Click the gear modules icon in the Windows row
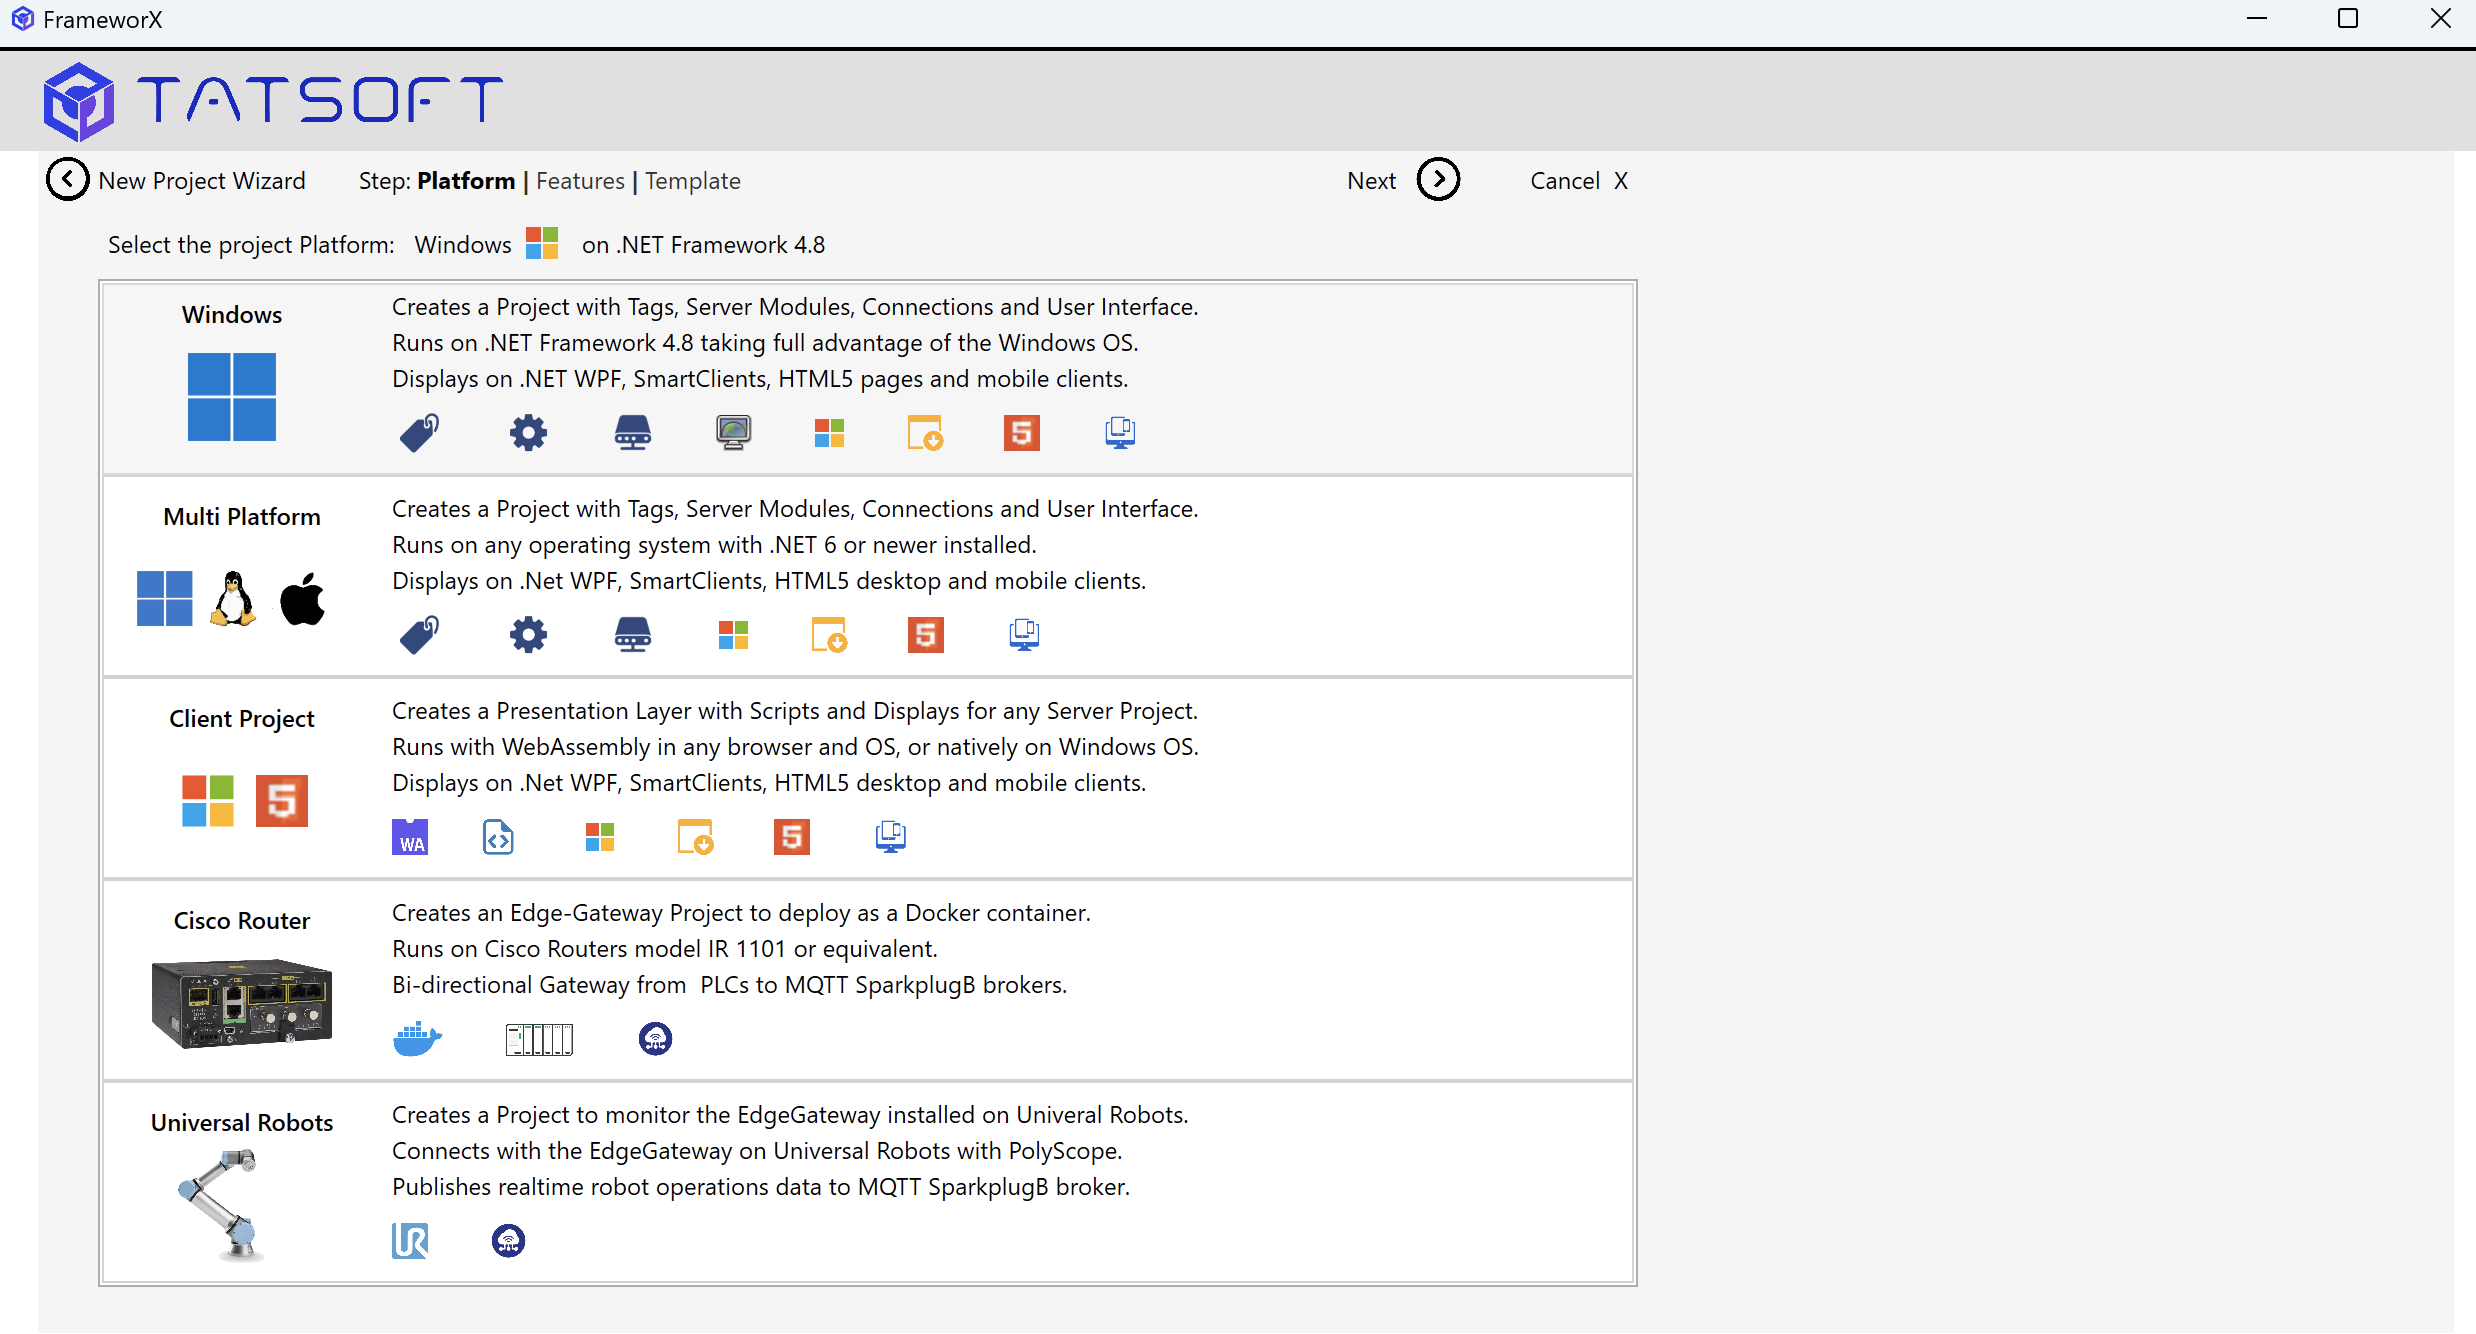Screen dimensions: 2476x1334 click(x=528, y=433)
